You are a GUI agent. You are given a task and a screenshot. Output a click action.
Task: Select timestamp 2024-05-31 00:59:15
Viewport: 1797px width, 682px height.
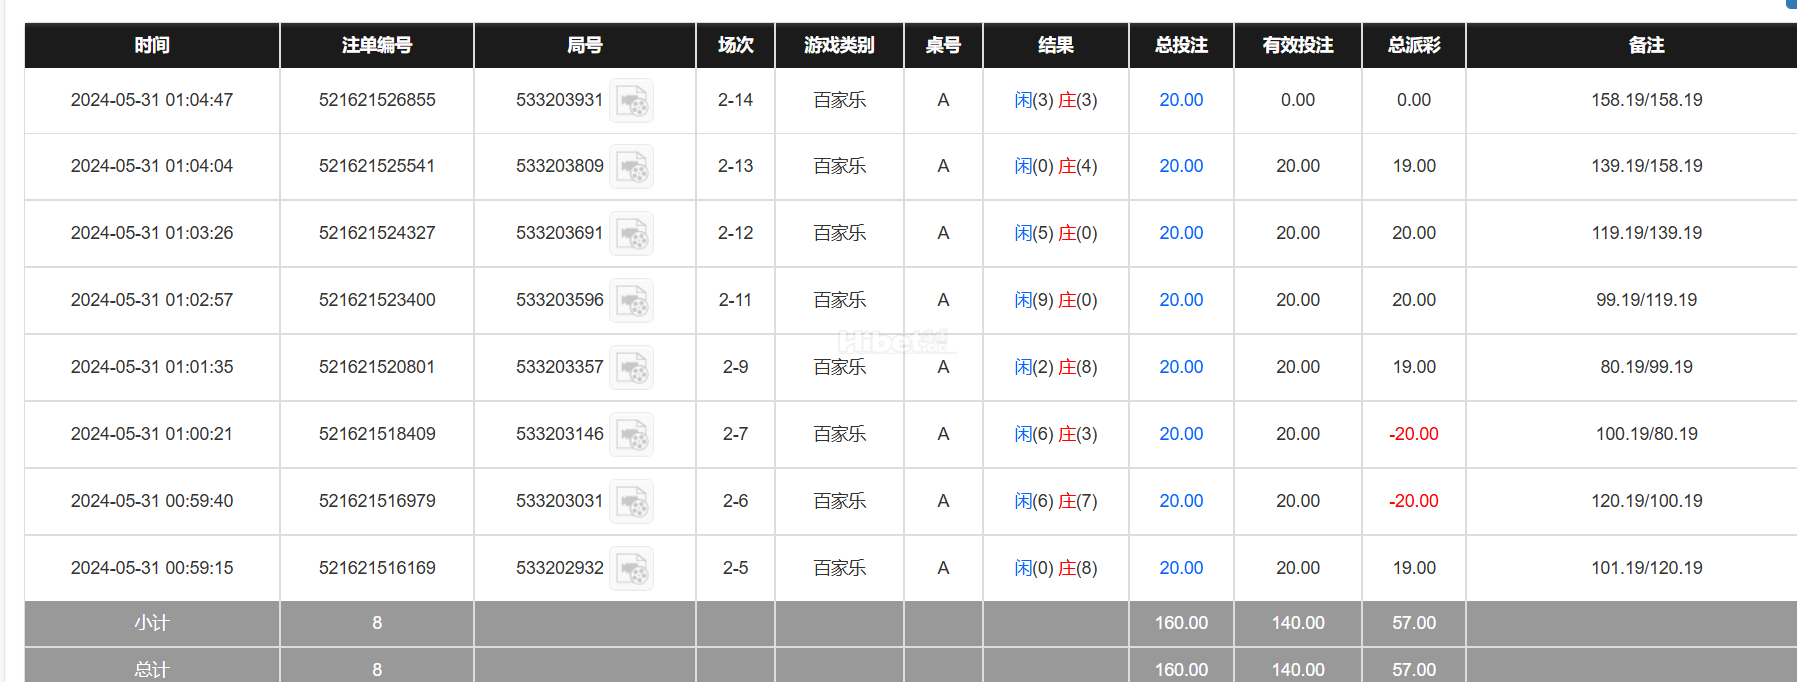pyautogui.click(x=152, y=568)
